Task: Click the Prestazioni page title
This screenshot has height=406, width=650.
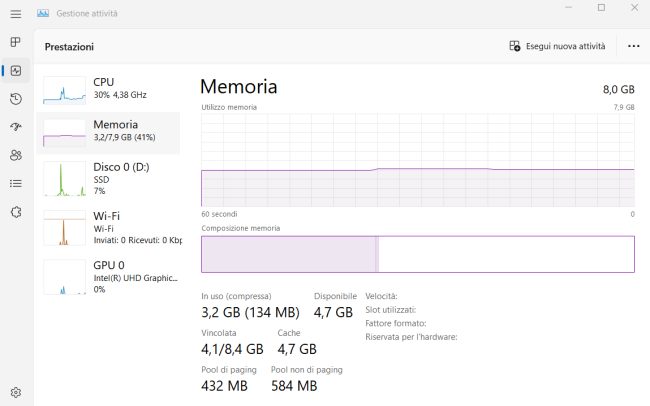Action: click(69, 47)
